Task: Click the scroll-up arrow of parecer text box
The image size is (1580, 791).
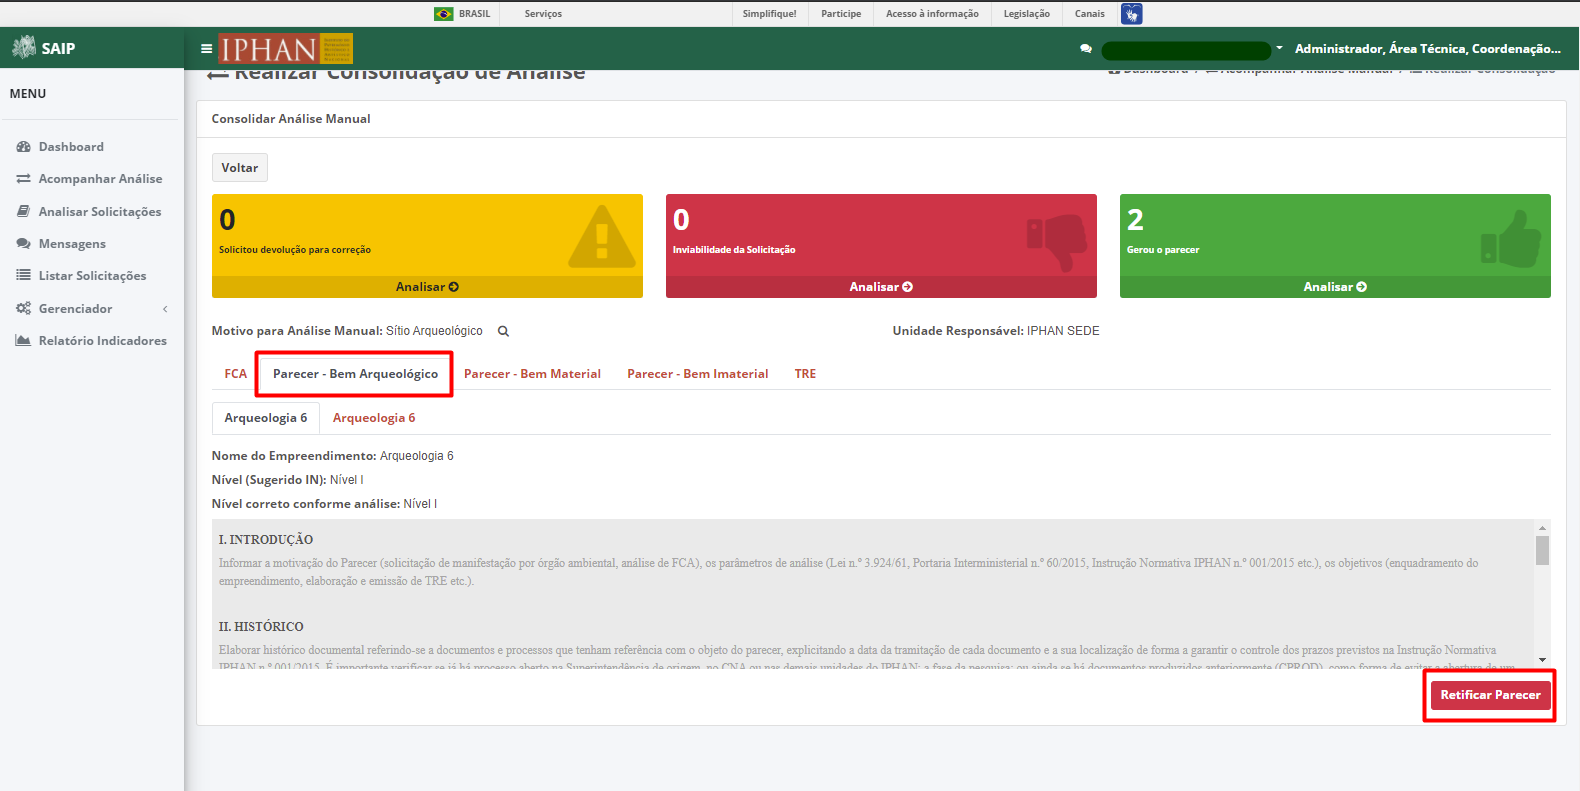Action: pos(1542,527)
